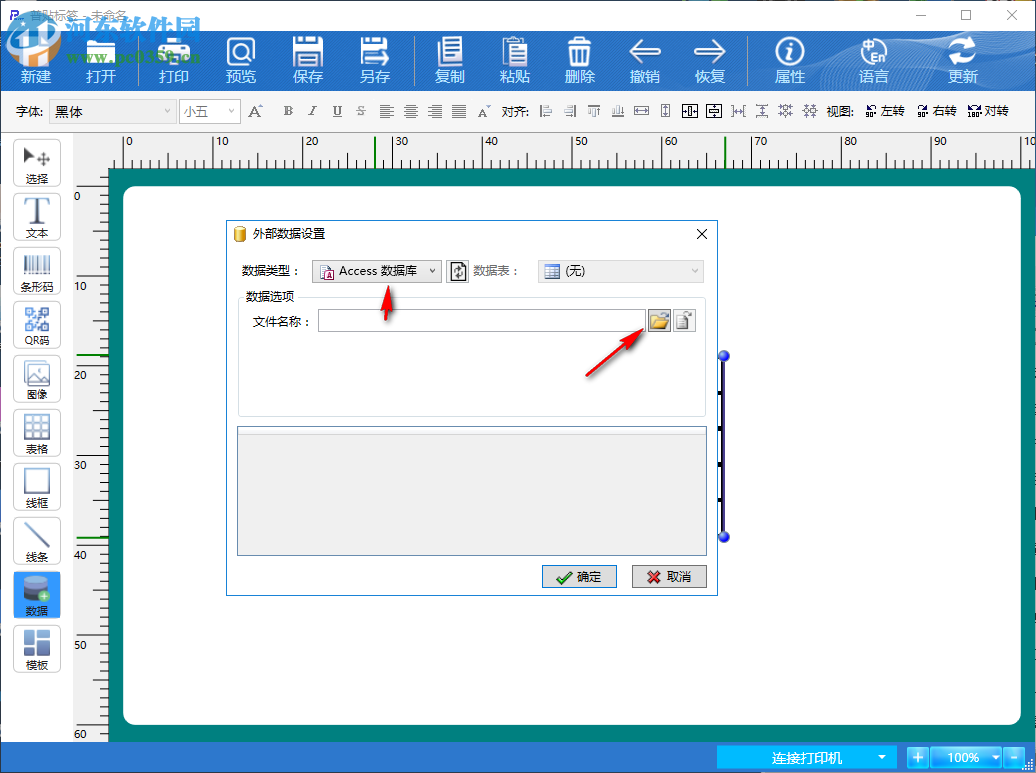Image resolution: width=1036 pixels, height=773 pixels.
Task: Make objects same width
Action: (x=642, y=111)
